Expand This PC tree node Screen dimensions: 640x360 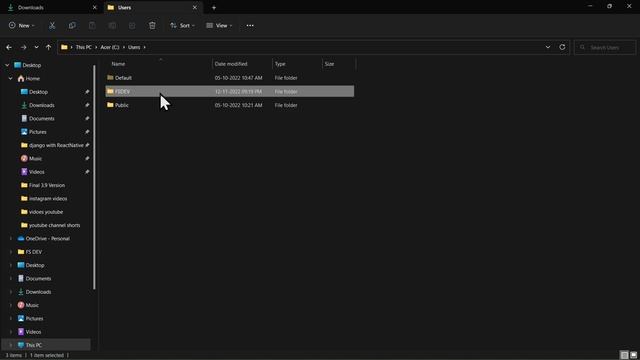(10, 345)
